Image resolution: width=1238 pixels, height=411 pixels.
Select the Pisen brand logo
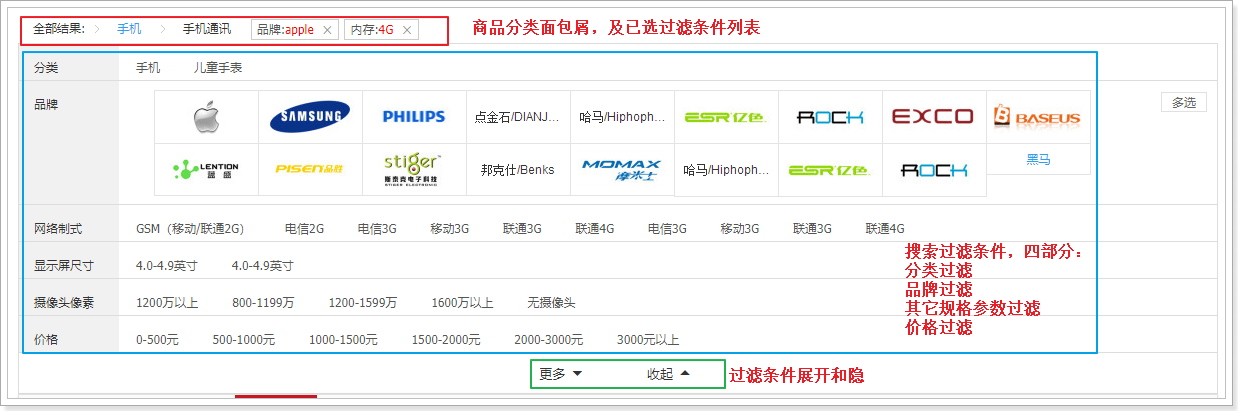(x=310, y=169)
